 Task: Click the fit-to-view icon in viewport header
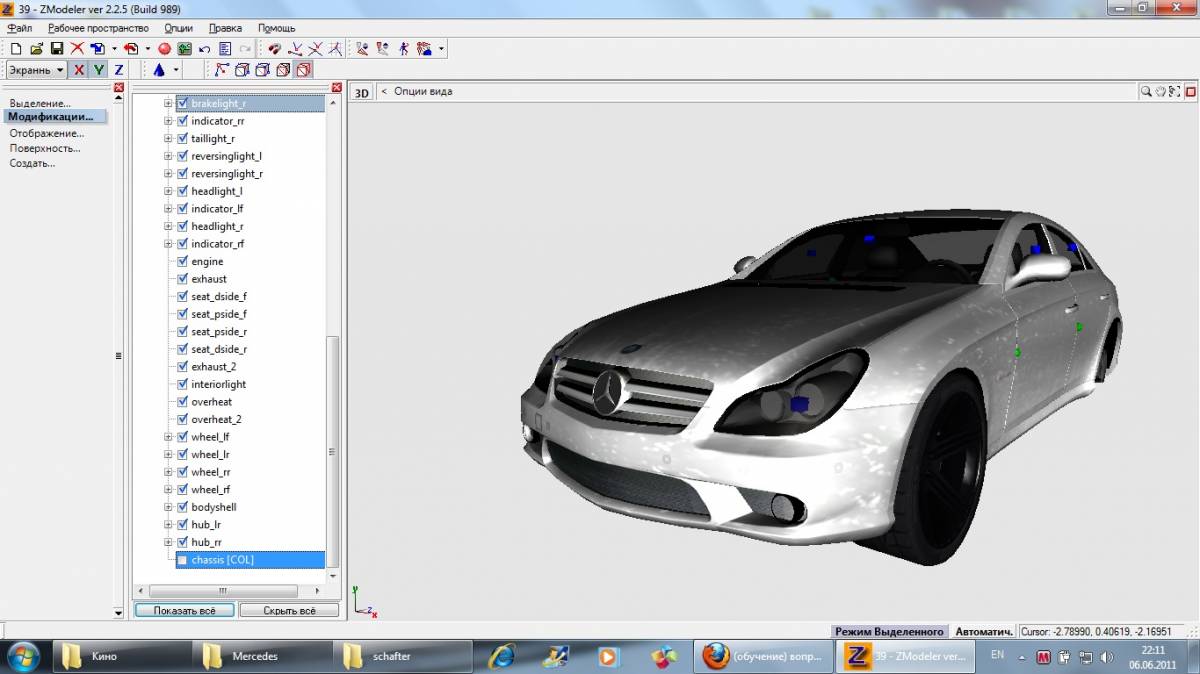pyautogui.click(x=1175, y=92)
